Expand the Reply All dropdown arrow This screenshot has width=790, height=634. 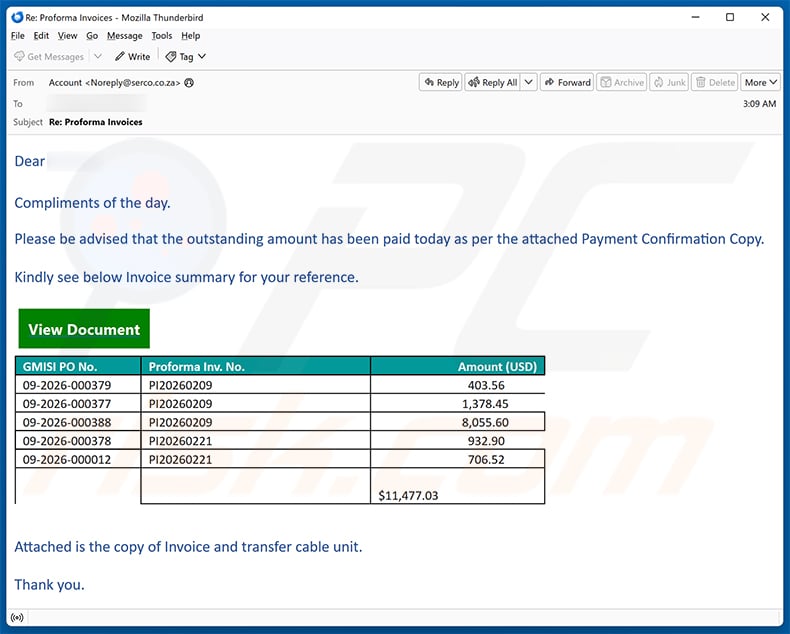click(x=528, y=82)
